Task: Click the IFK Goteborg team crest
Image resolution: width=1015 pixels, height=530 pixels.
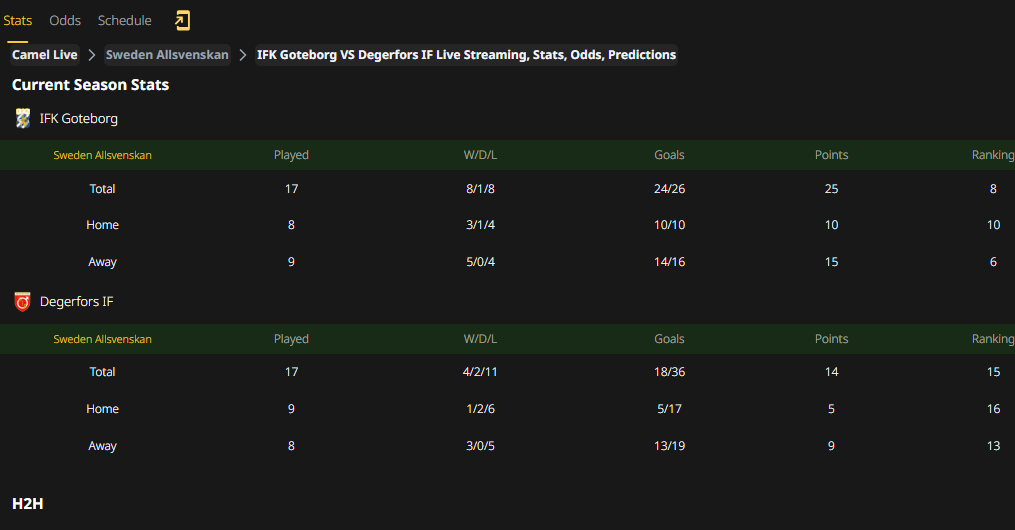Action: 23,118
